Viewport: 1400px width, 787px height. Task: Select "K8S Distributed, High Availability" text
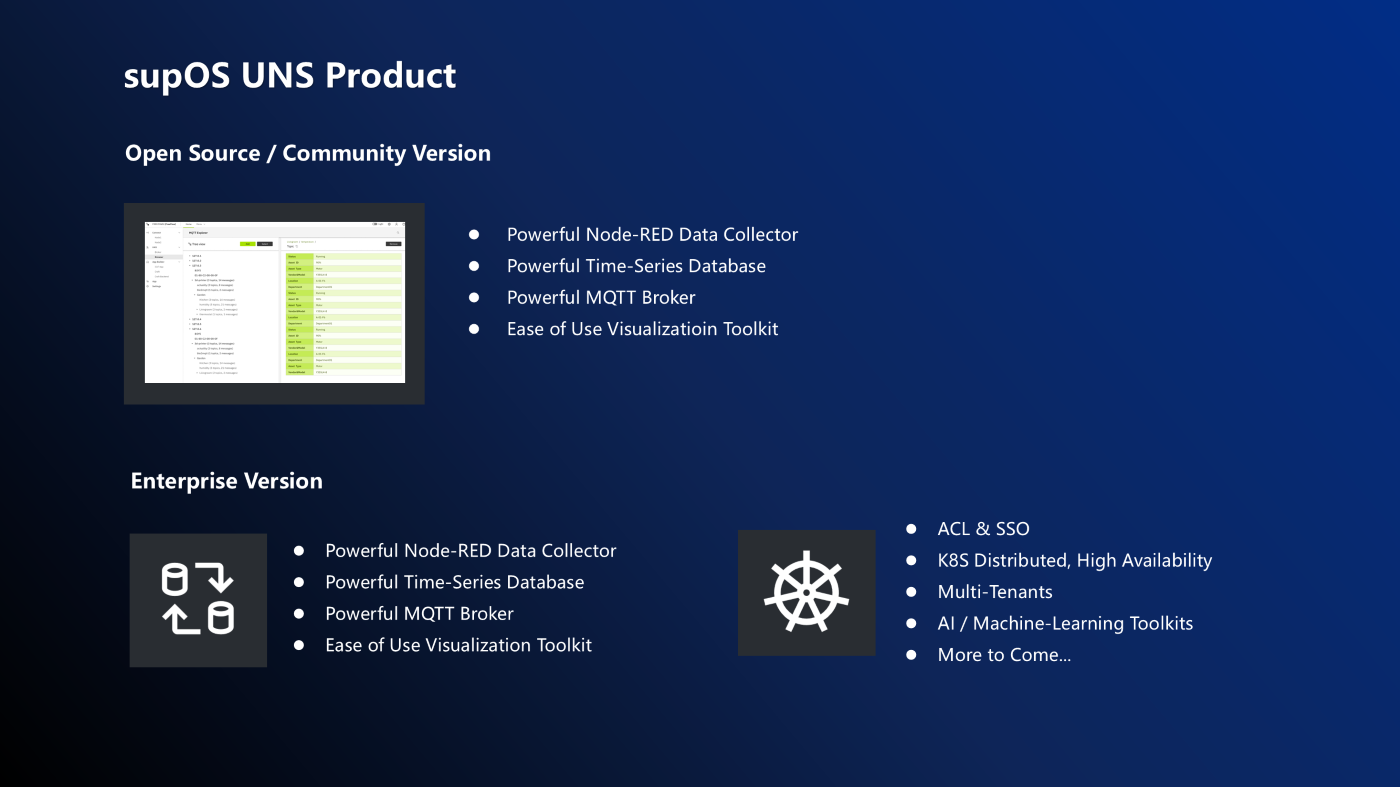[1074, 560]
